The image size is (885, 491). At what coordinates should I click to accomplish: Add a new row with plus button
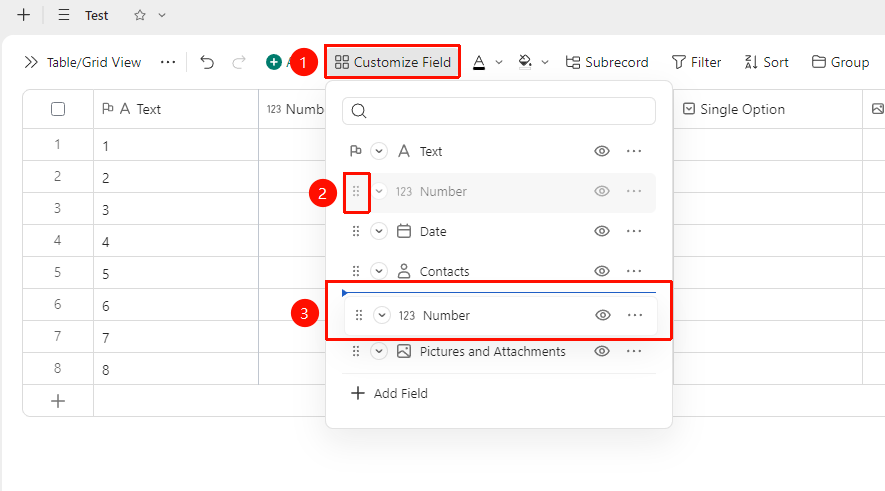click(x=58, y=401)
